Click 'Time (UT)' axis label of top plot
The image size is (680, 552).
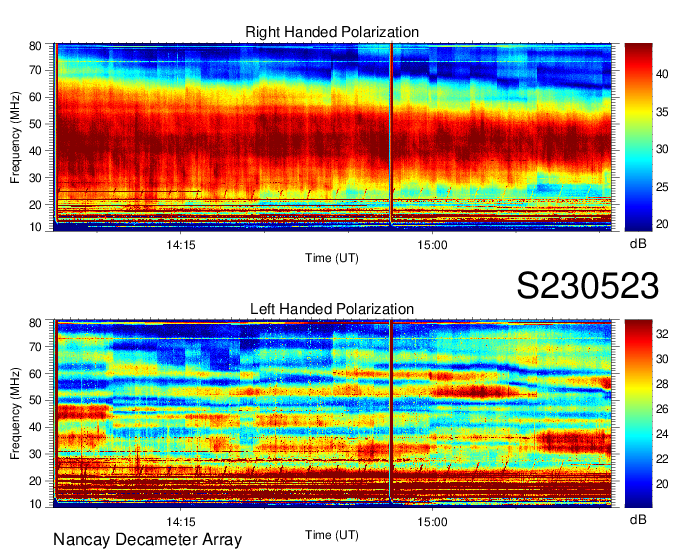coord(332,258)
